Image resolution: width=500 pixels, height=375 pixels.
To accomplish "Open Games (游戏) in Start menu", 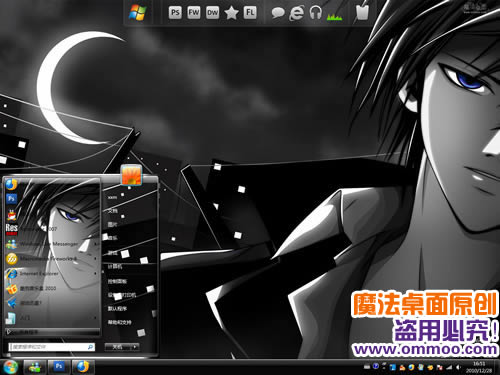I will click(x=112, y=253).
